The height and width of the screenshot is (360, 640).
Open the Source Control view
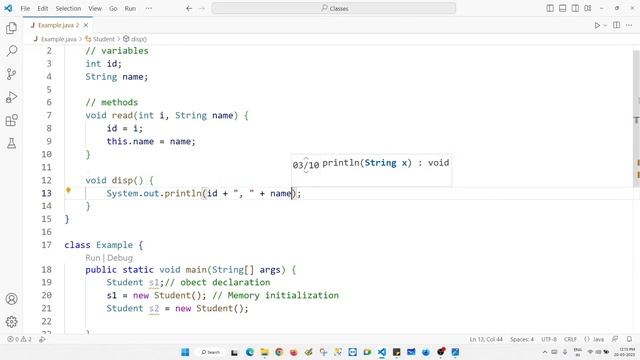(11, 74)
